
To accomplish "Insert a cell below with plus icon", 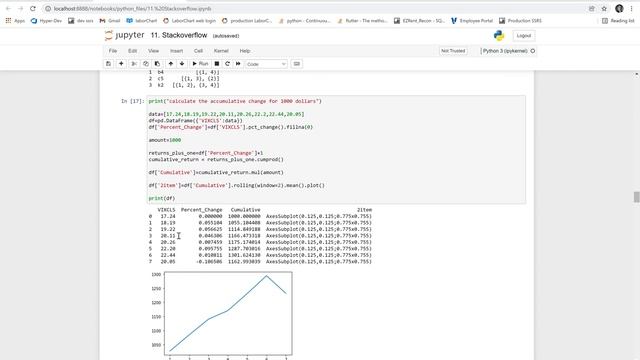I will point(121,64).
